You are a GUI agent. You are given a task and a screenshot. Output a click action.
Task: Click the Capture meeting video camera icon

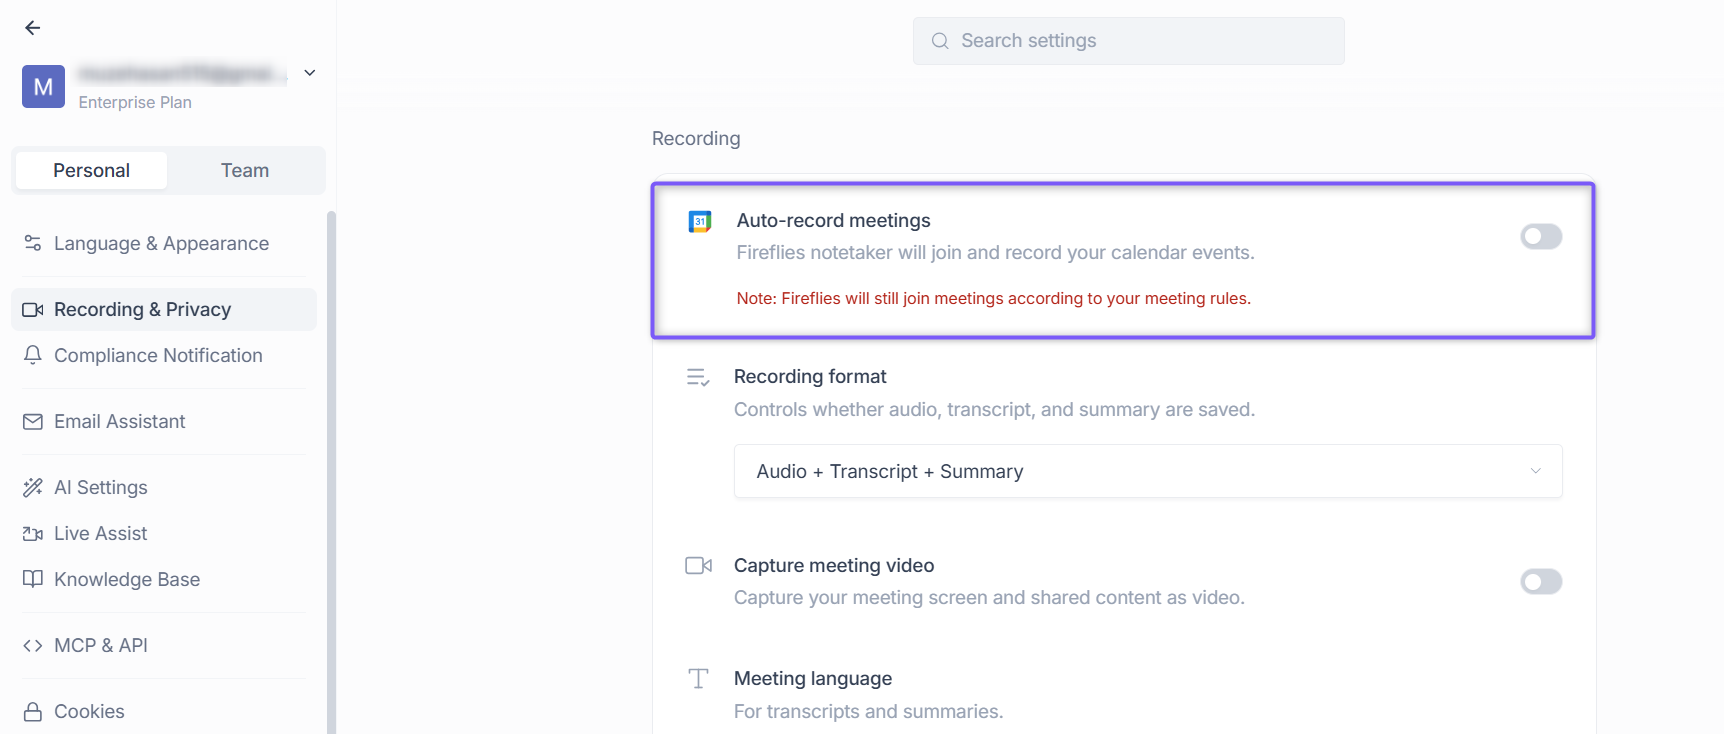coord(699,566)
